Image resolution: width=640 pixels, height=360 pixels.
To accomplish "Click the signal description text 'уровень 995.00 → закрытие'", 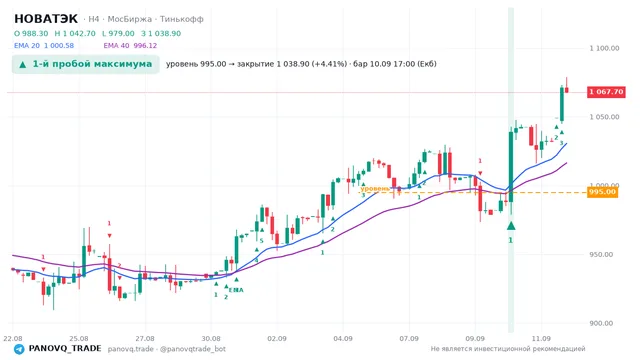I will [221, 64].
